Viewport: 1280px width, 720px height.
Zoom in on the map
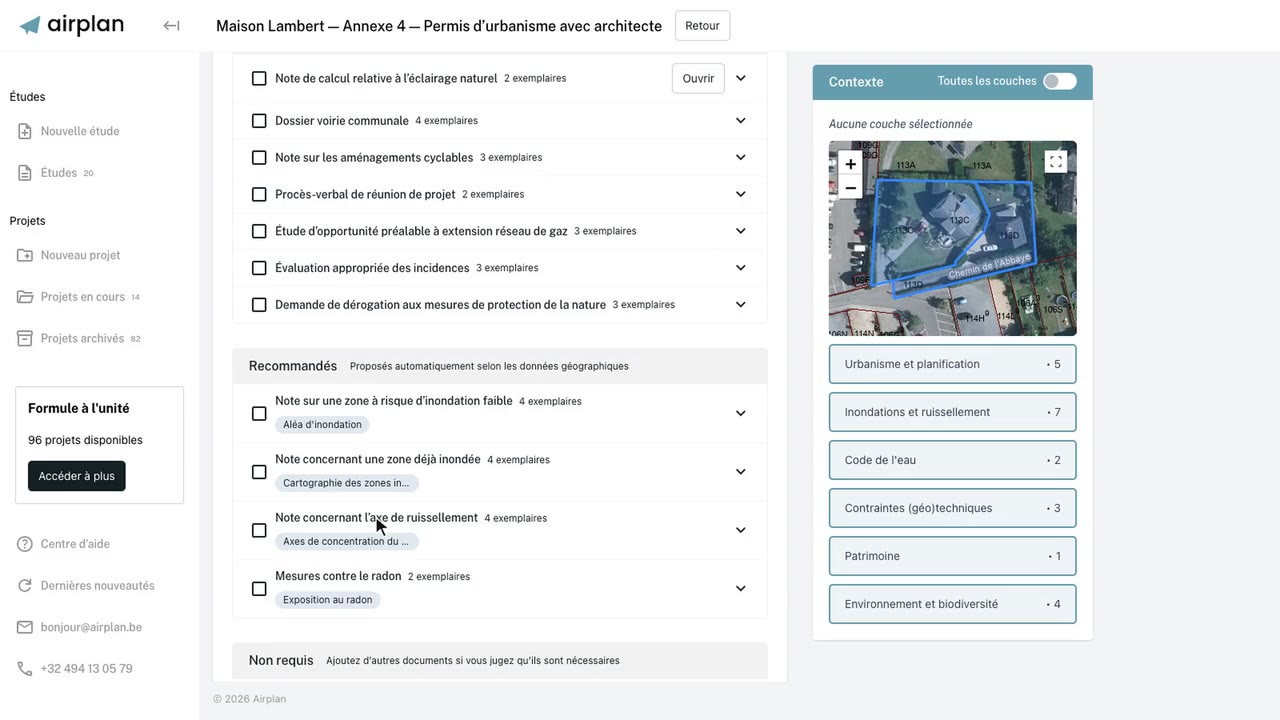click(x=850, y=164)
